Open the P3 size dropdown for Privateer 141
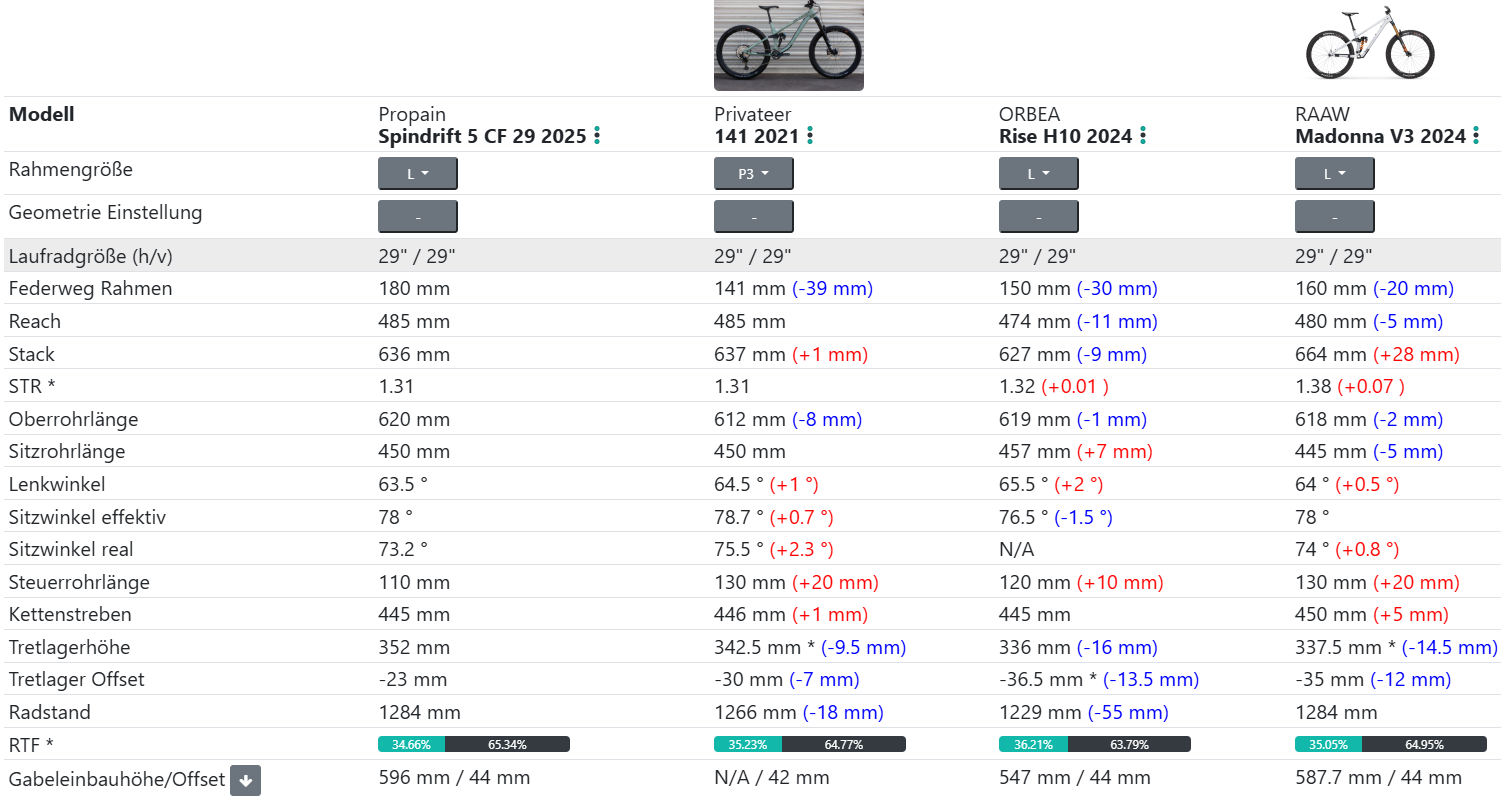This screenshot has height=799, width=1501. tap(753, 173)
